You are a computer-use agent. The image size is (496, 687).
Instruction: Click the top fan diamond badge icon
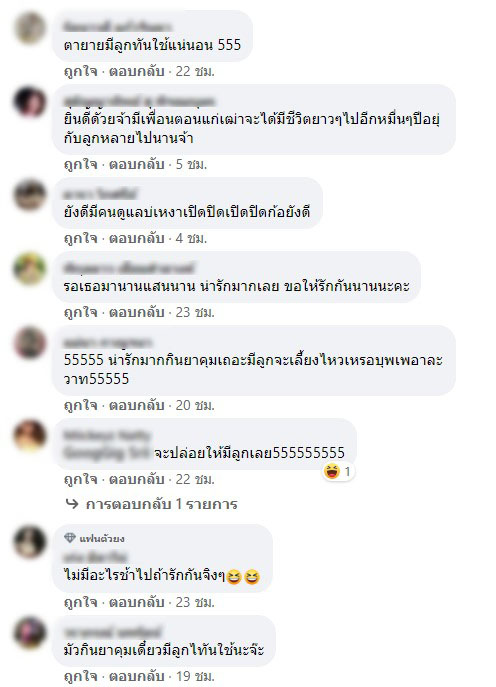tap(70, 538)
